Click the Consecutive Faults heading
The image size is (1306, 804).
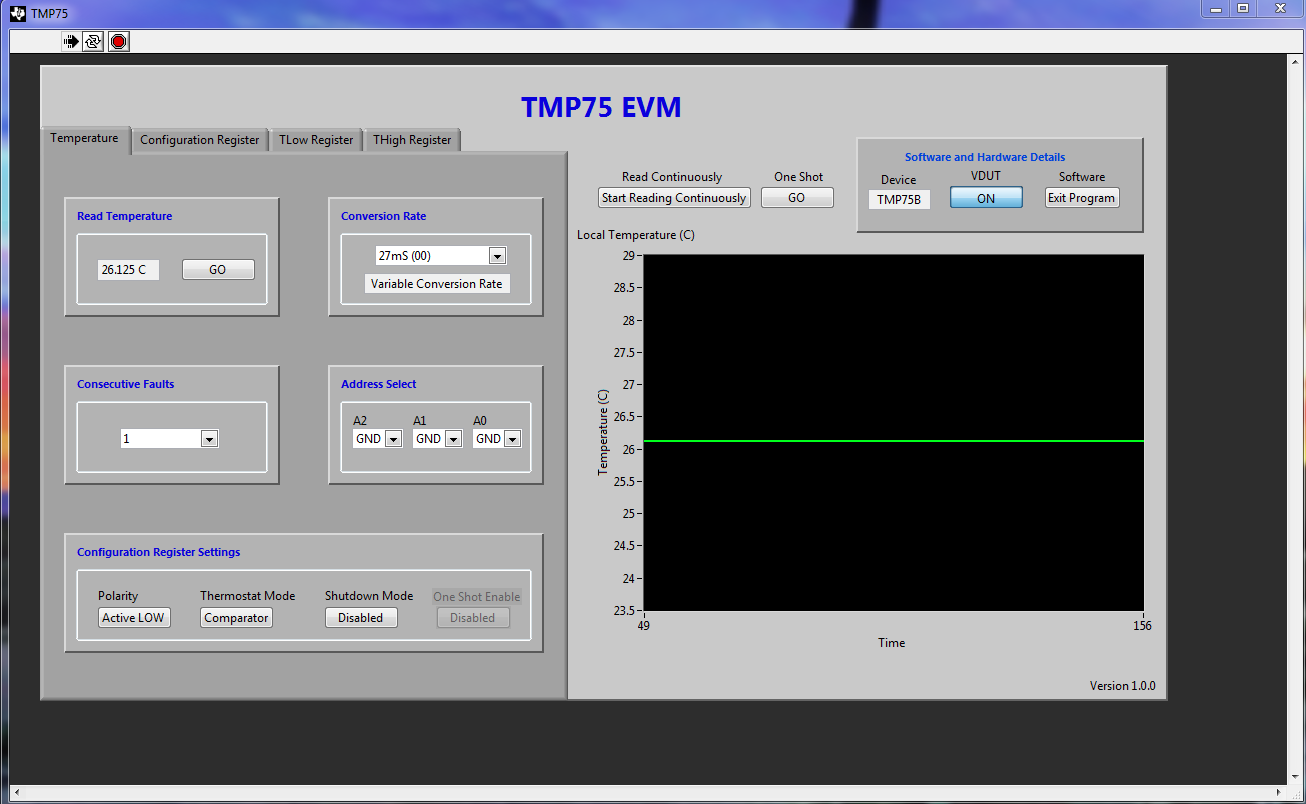[x=126, y=384]
